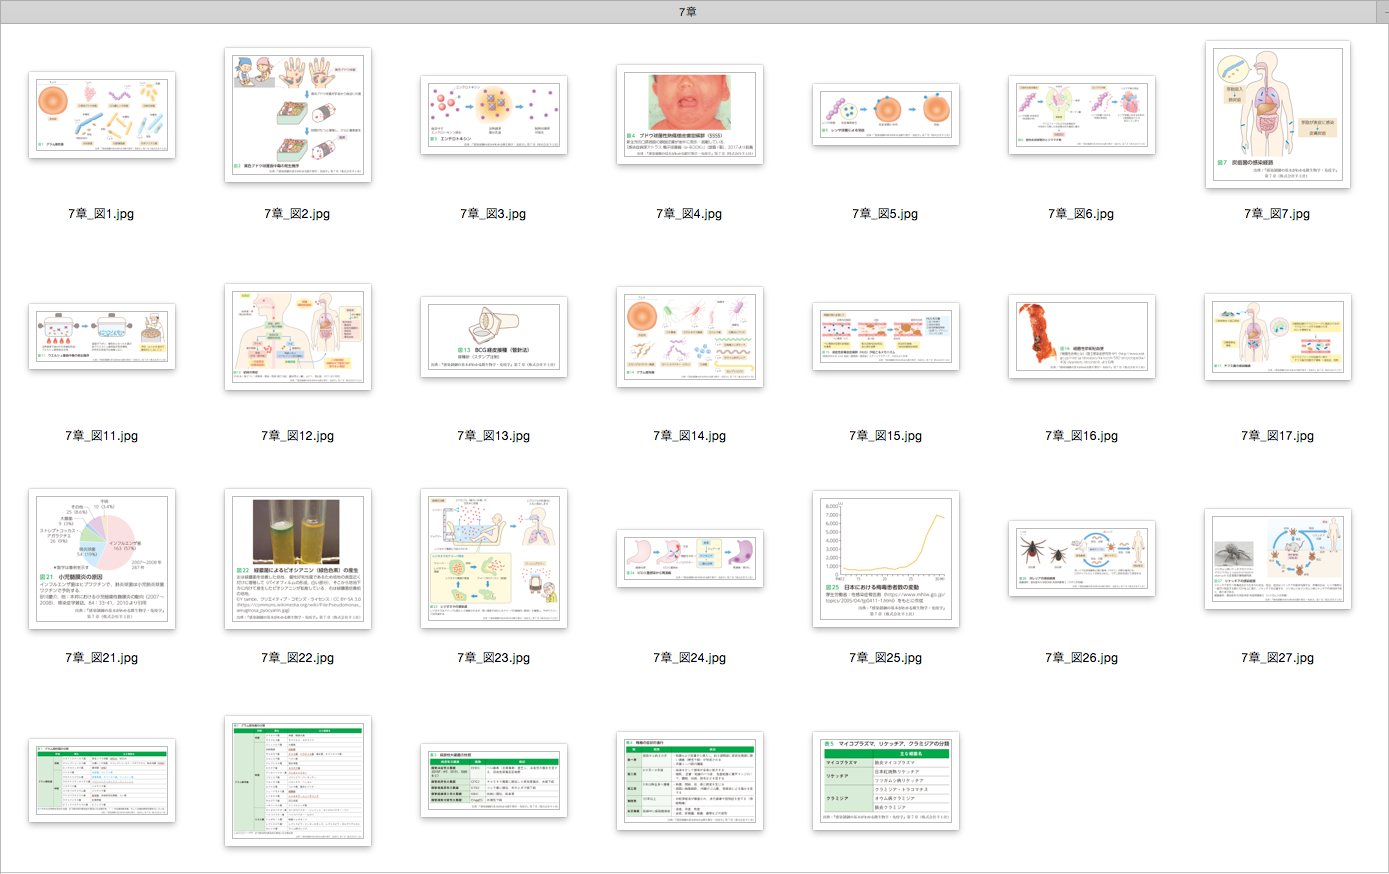This screenshot has width=1389, height=874.
Task: Select the file name text 7章_図5.jpg
Action: pyautogui.click(x=885, y=214)
